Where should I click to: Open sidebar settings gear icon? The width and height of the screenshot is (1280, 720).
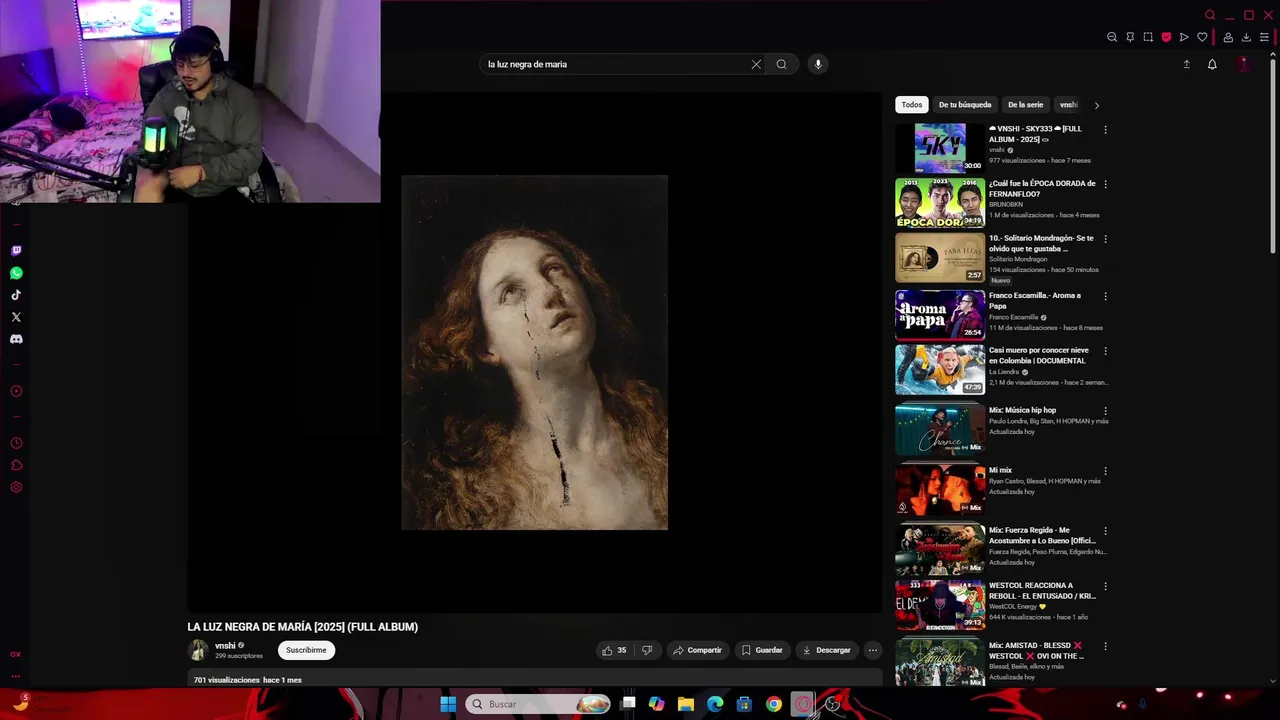click(16, 487)
